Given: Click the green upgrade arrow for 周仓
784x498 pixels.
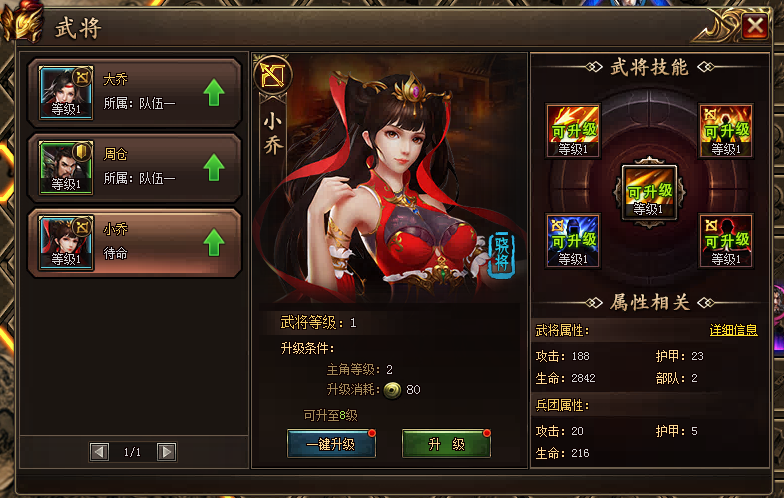Looking at the screenshot, I should click(x=214, y=168).
